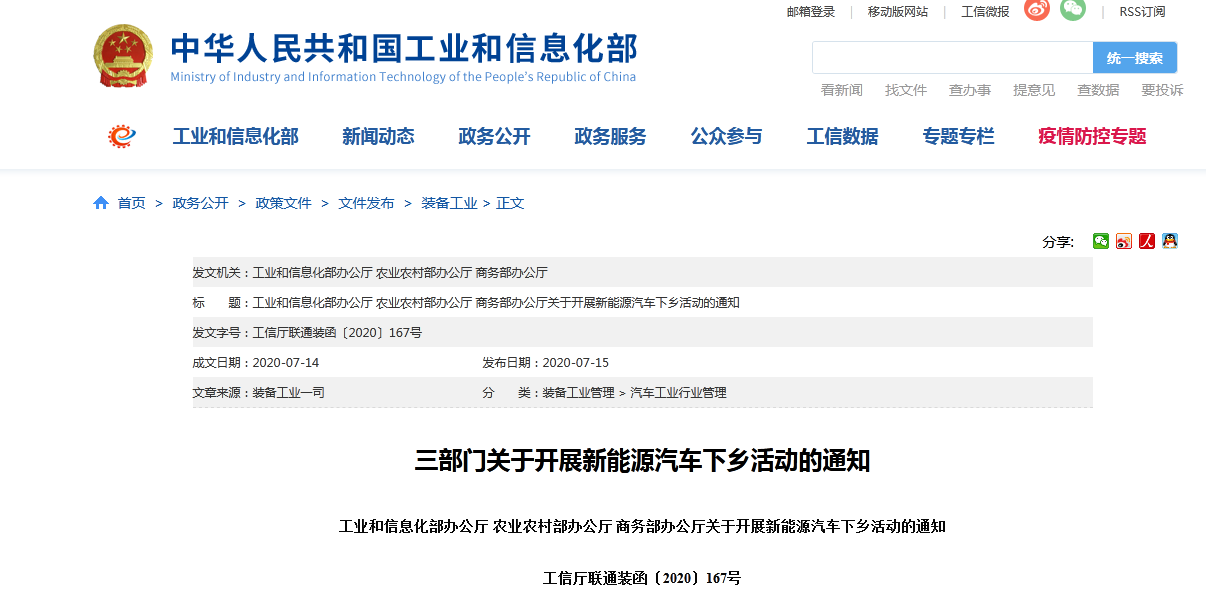Click the home icon in breadcrumb
Screen dimensions: 1206x603
(101, 203)
